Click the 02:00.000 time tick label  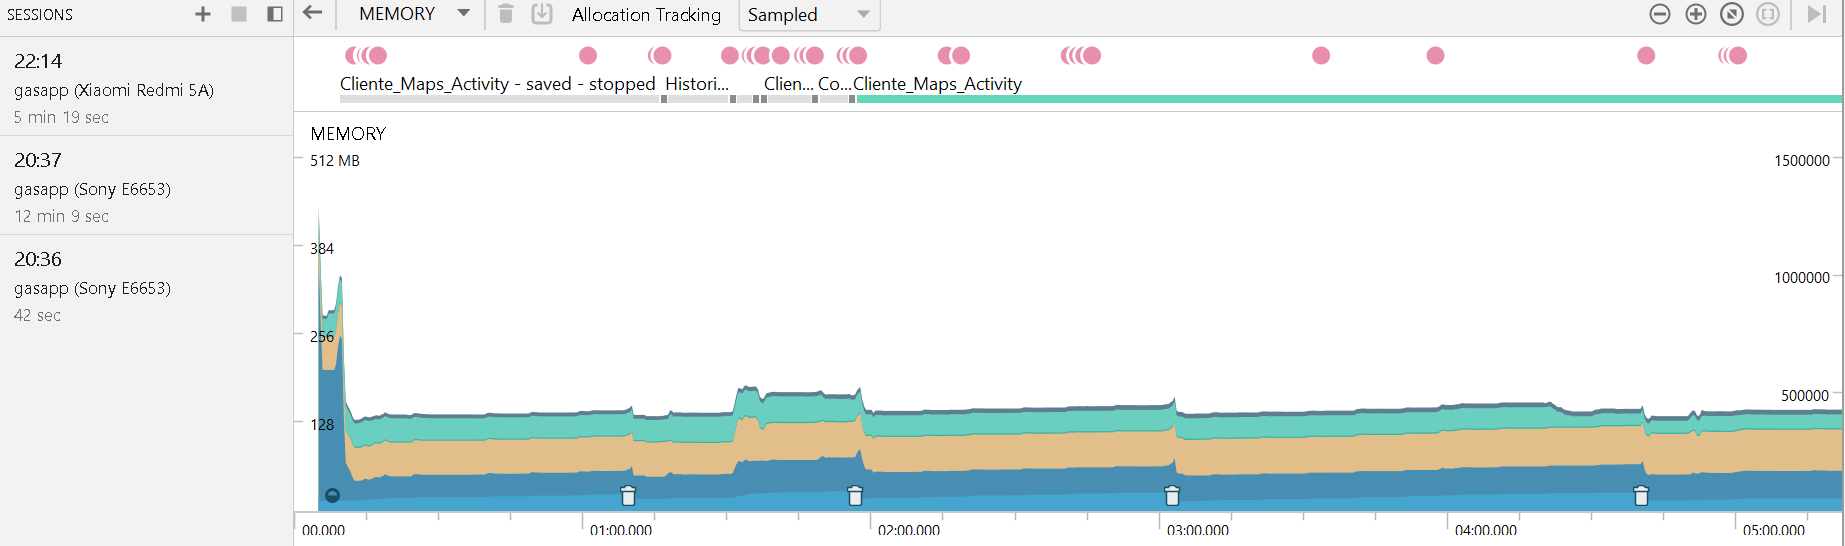pyautogui.click(x=909, y=531)
